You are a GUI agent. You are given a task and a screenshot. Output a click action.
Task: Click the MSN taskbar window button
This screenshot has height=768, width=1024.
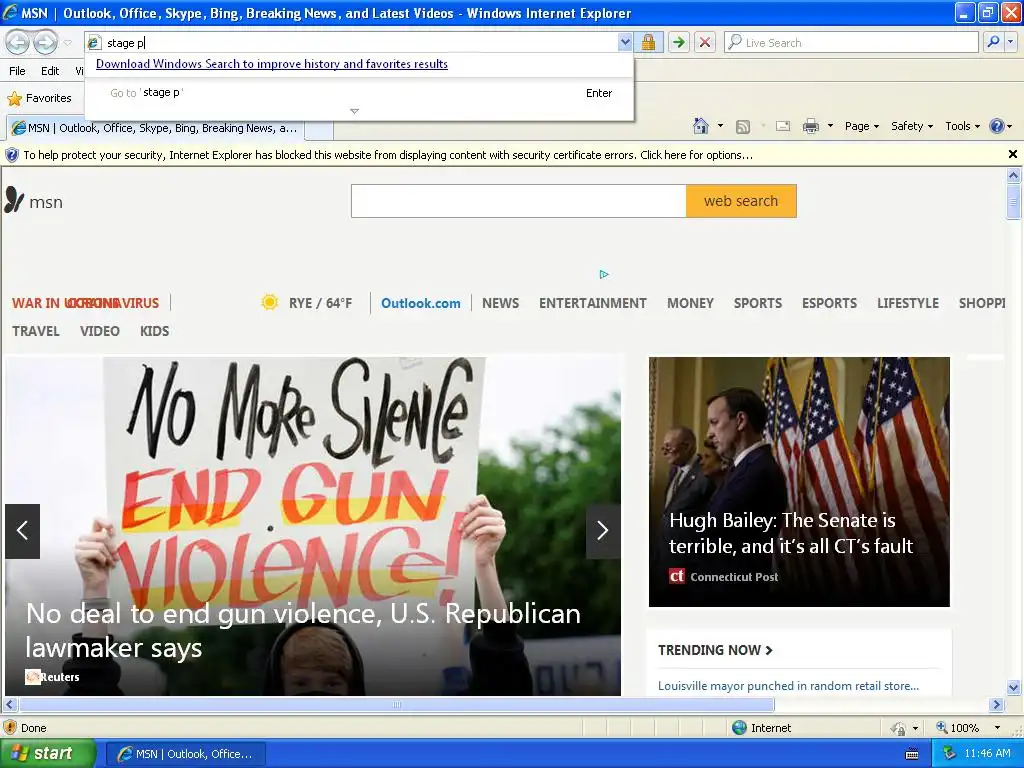coord(185,754)
